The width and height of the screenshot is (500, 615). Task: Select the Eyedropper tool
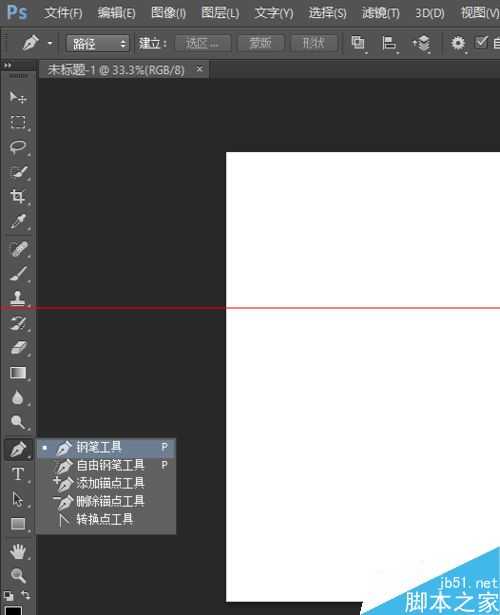point(18,221)
